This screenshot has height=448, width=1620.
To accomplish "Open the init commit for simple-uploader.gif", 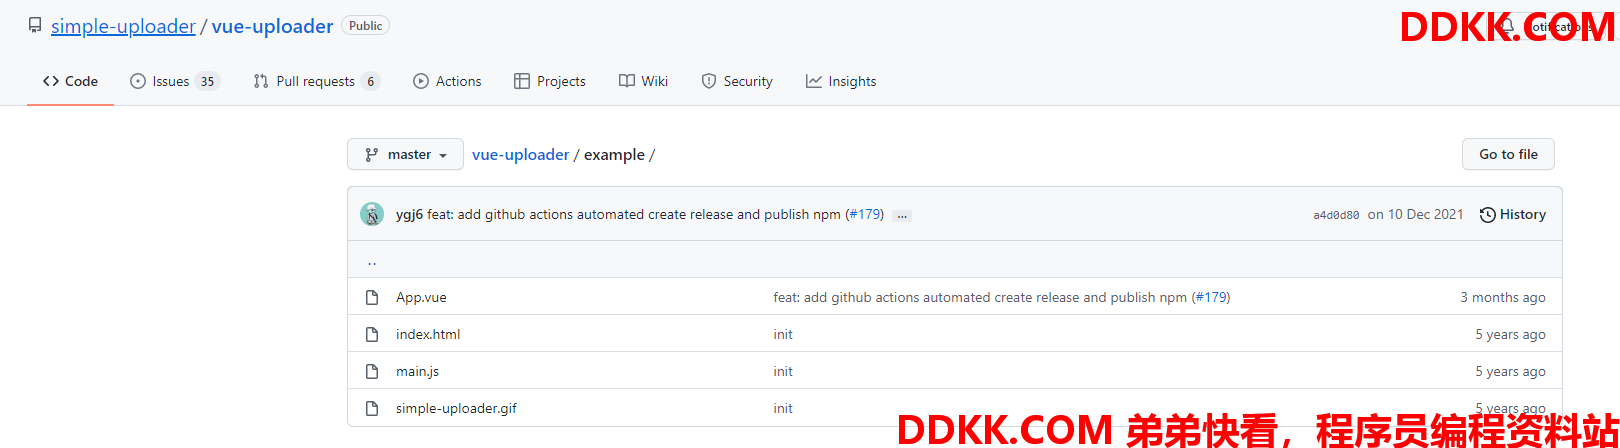I will coord(783,408).
